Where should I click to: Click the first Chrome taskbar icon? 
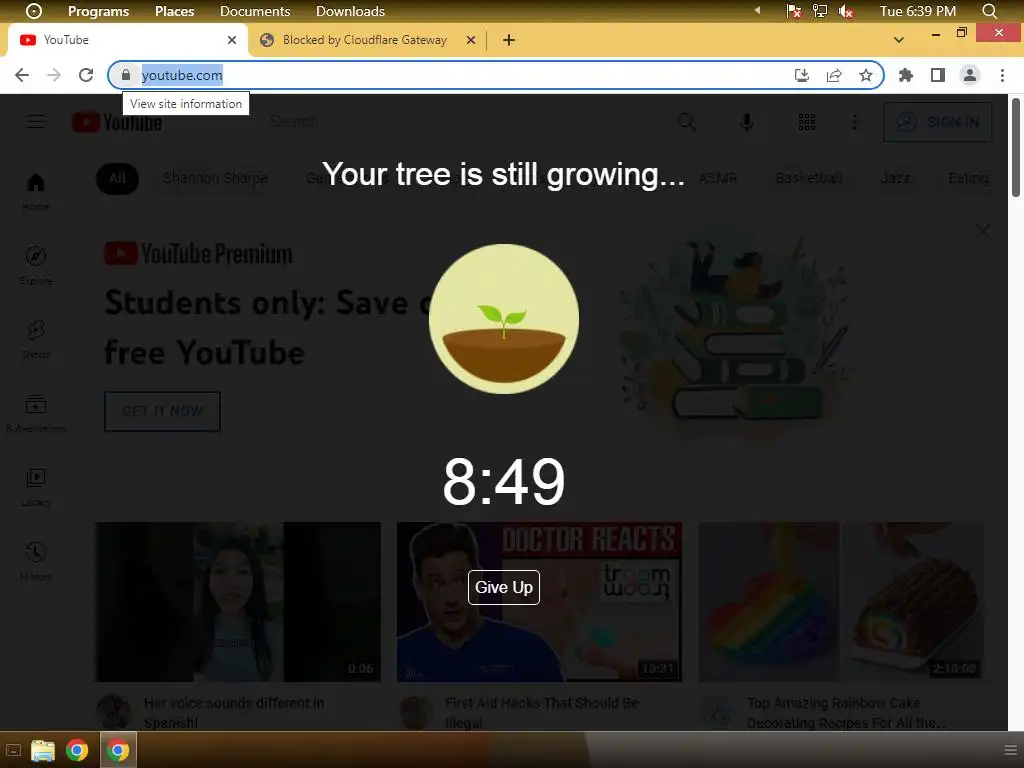77,750
